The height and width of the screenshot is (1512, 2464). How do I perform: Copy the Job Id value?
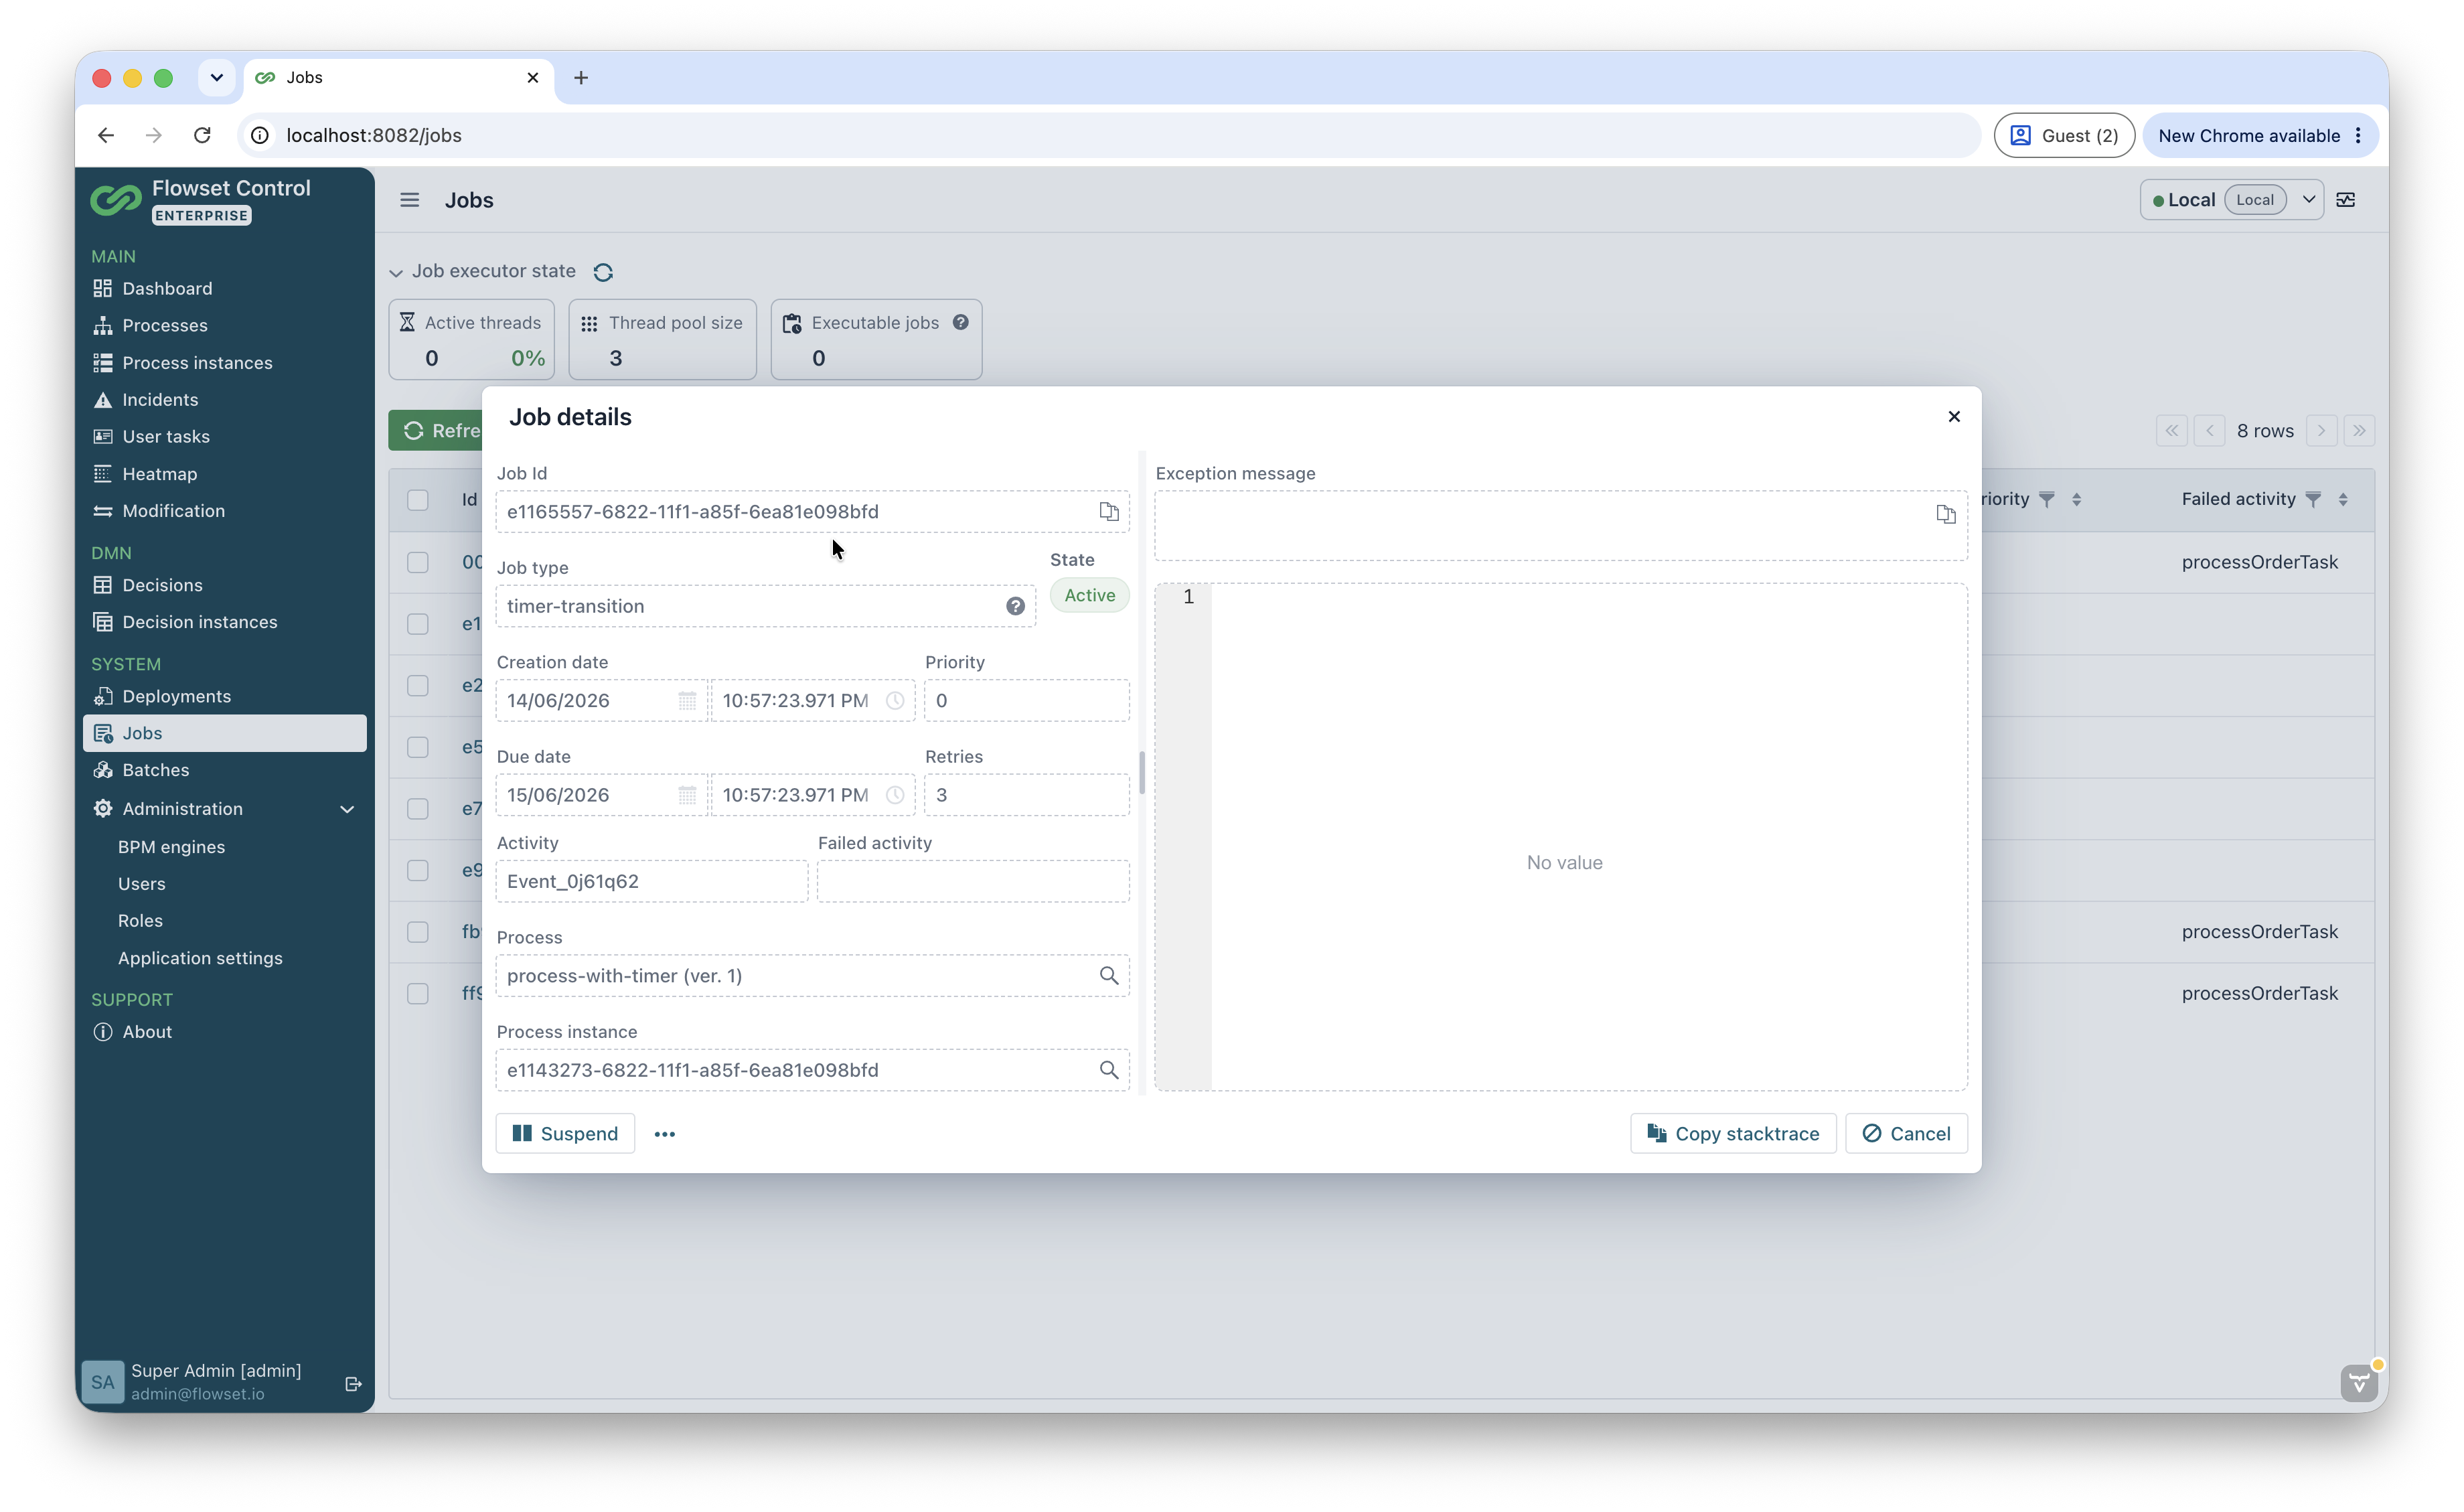[1108, 512]
